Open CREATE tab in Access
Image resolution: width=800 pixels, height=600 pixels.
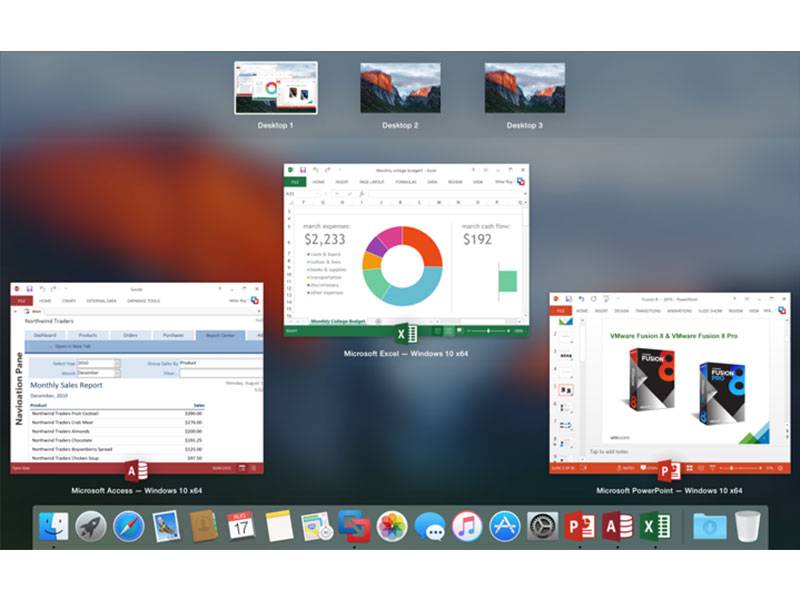[x=69, y=301]
